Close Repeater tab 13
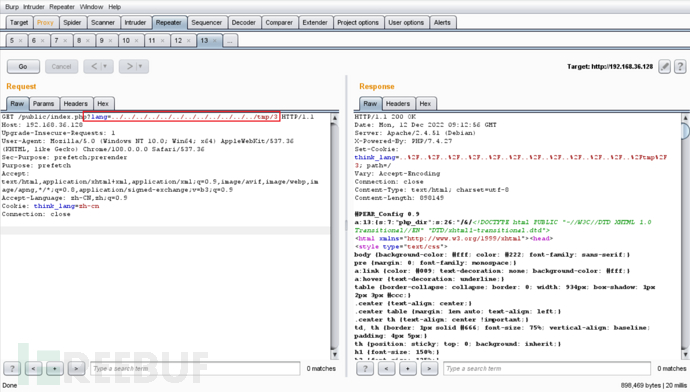Image resolution: width=690 pixels, height=392 pixels. [x=215, y=40]
